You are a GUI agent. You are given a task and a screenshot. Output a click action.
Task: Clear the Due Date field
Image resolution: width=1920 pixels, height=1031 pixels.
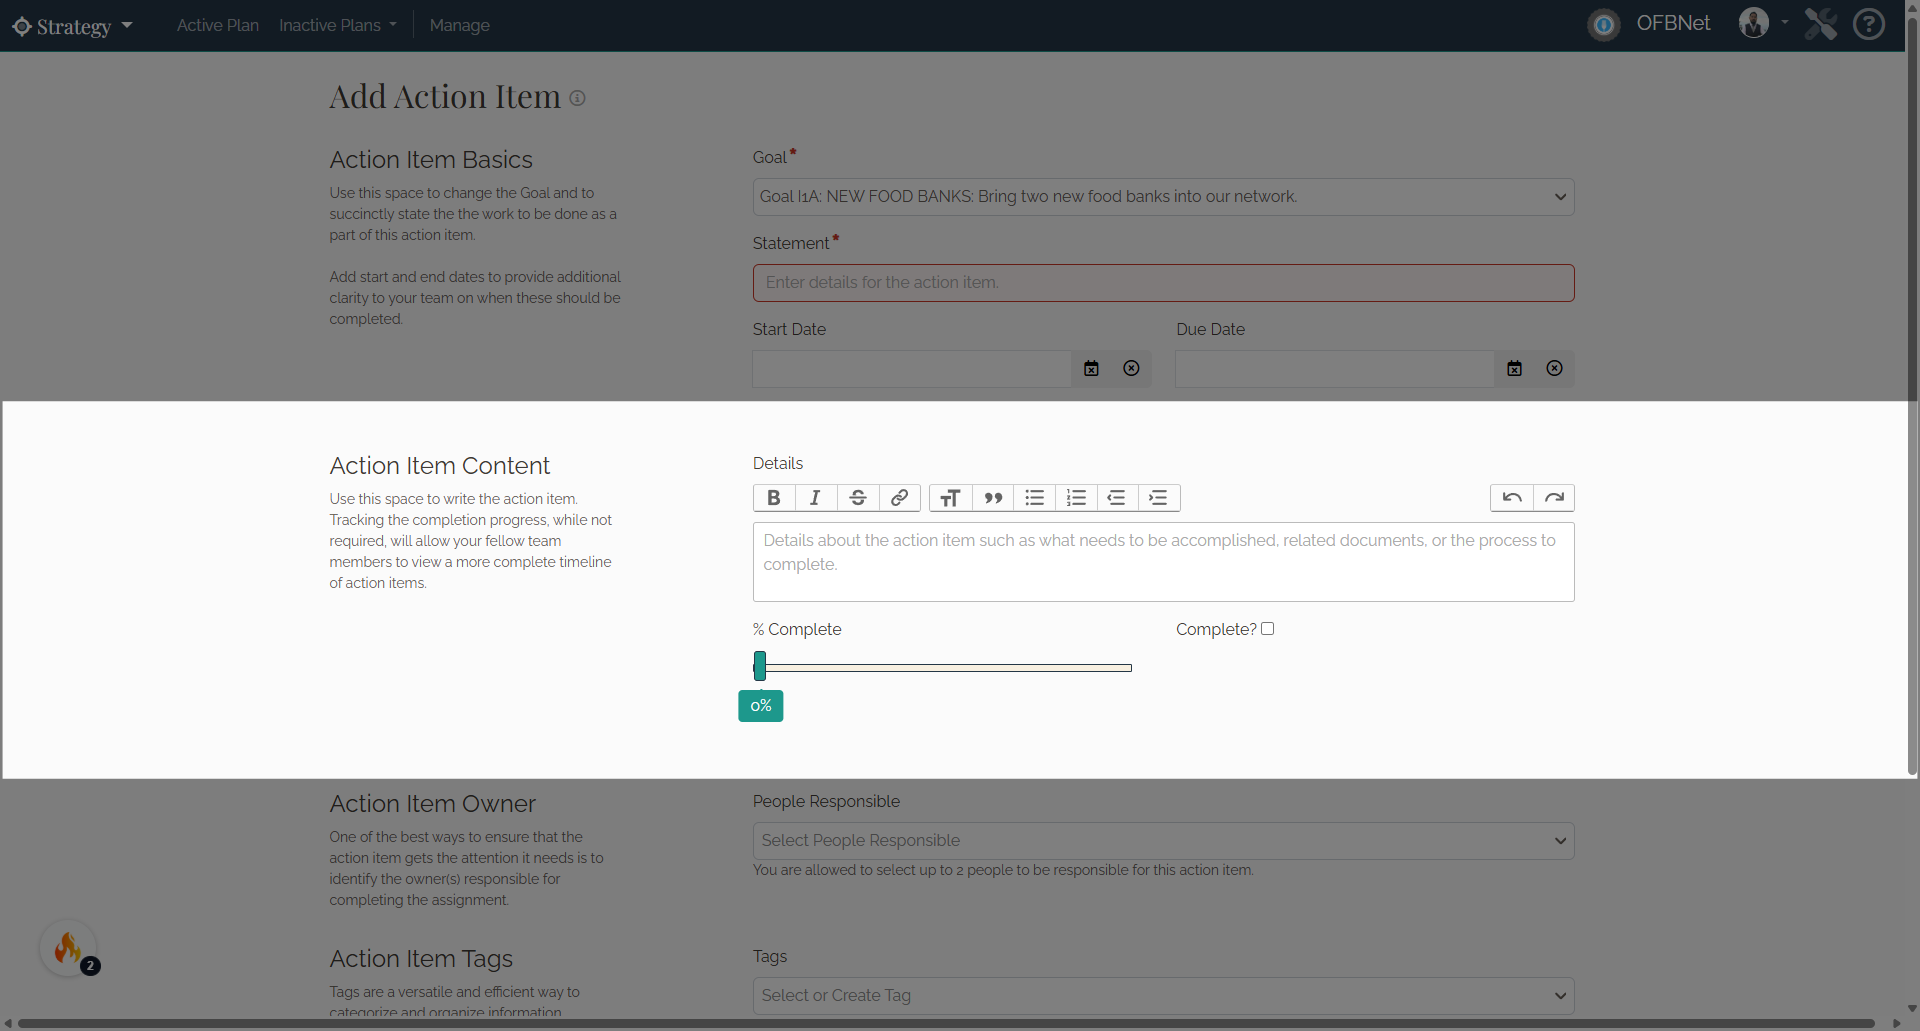tap(1554, 369)
